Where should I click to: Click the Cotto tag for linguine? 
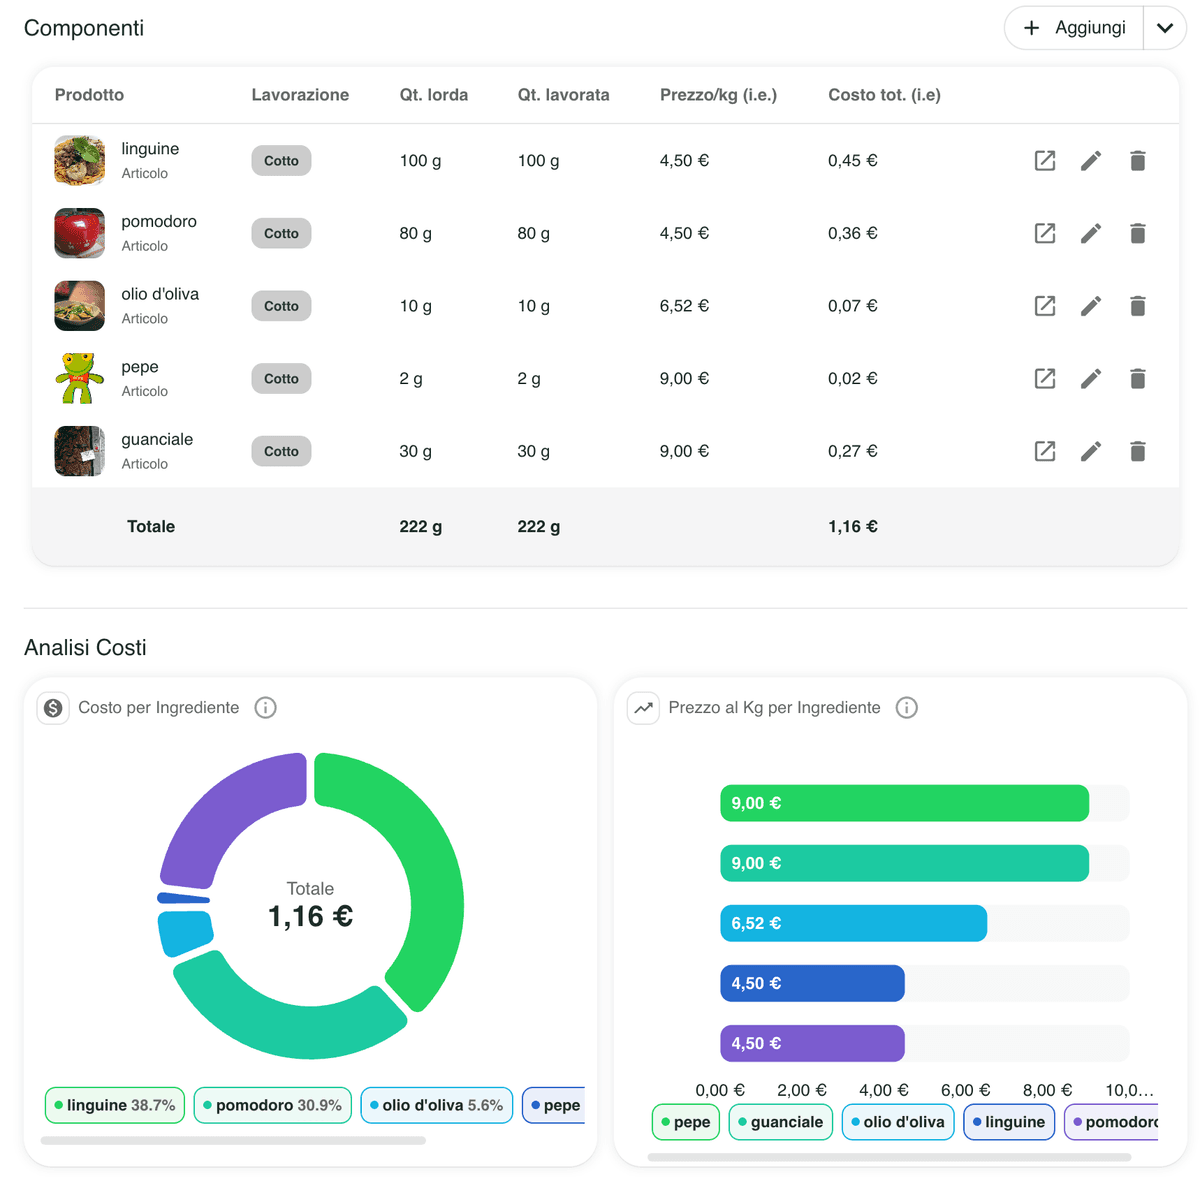[x=281, y=161]
